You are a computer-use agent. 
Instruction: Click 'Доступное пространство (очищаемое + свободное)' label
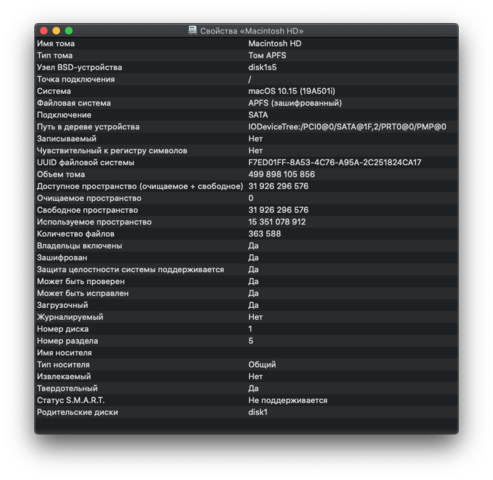(x=140, y=186)
